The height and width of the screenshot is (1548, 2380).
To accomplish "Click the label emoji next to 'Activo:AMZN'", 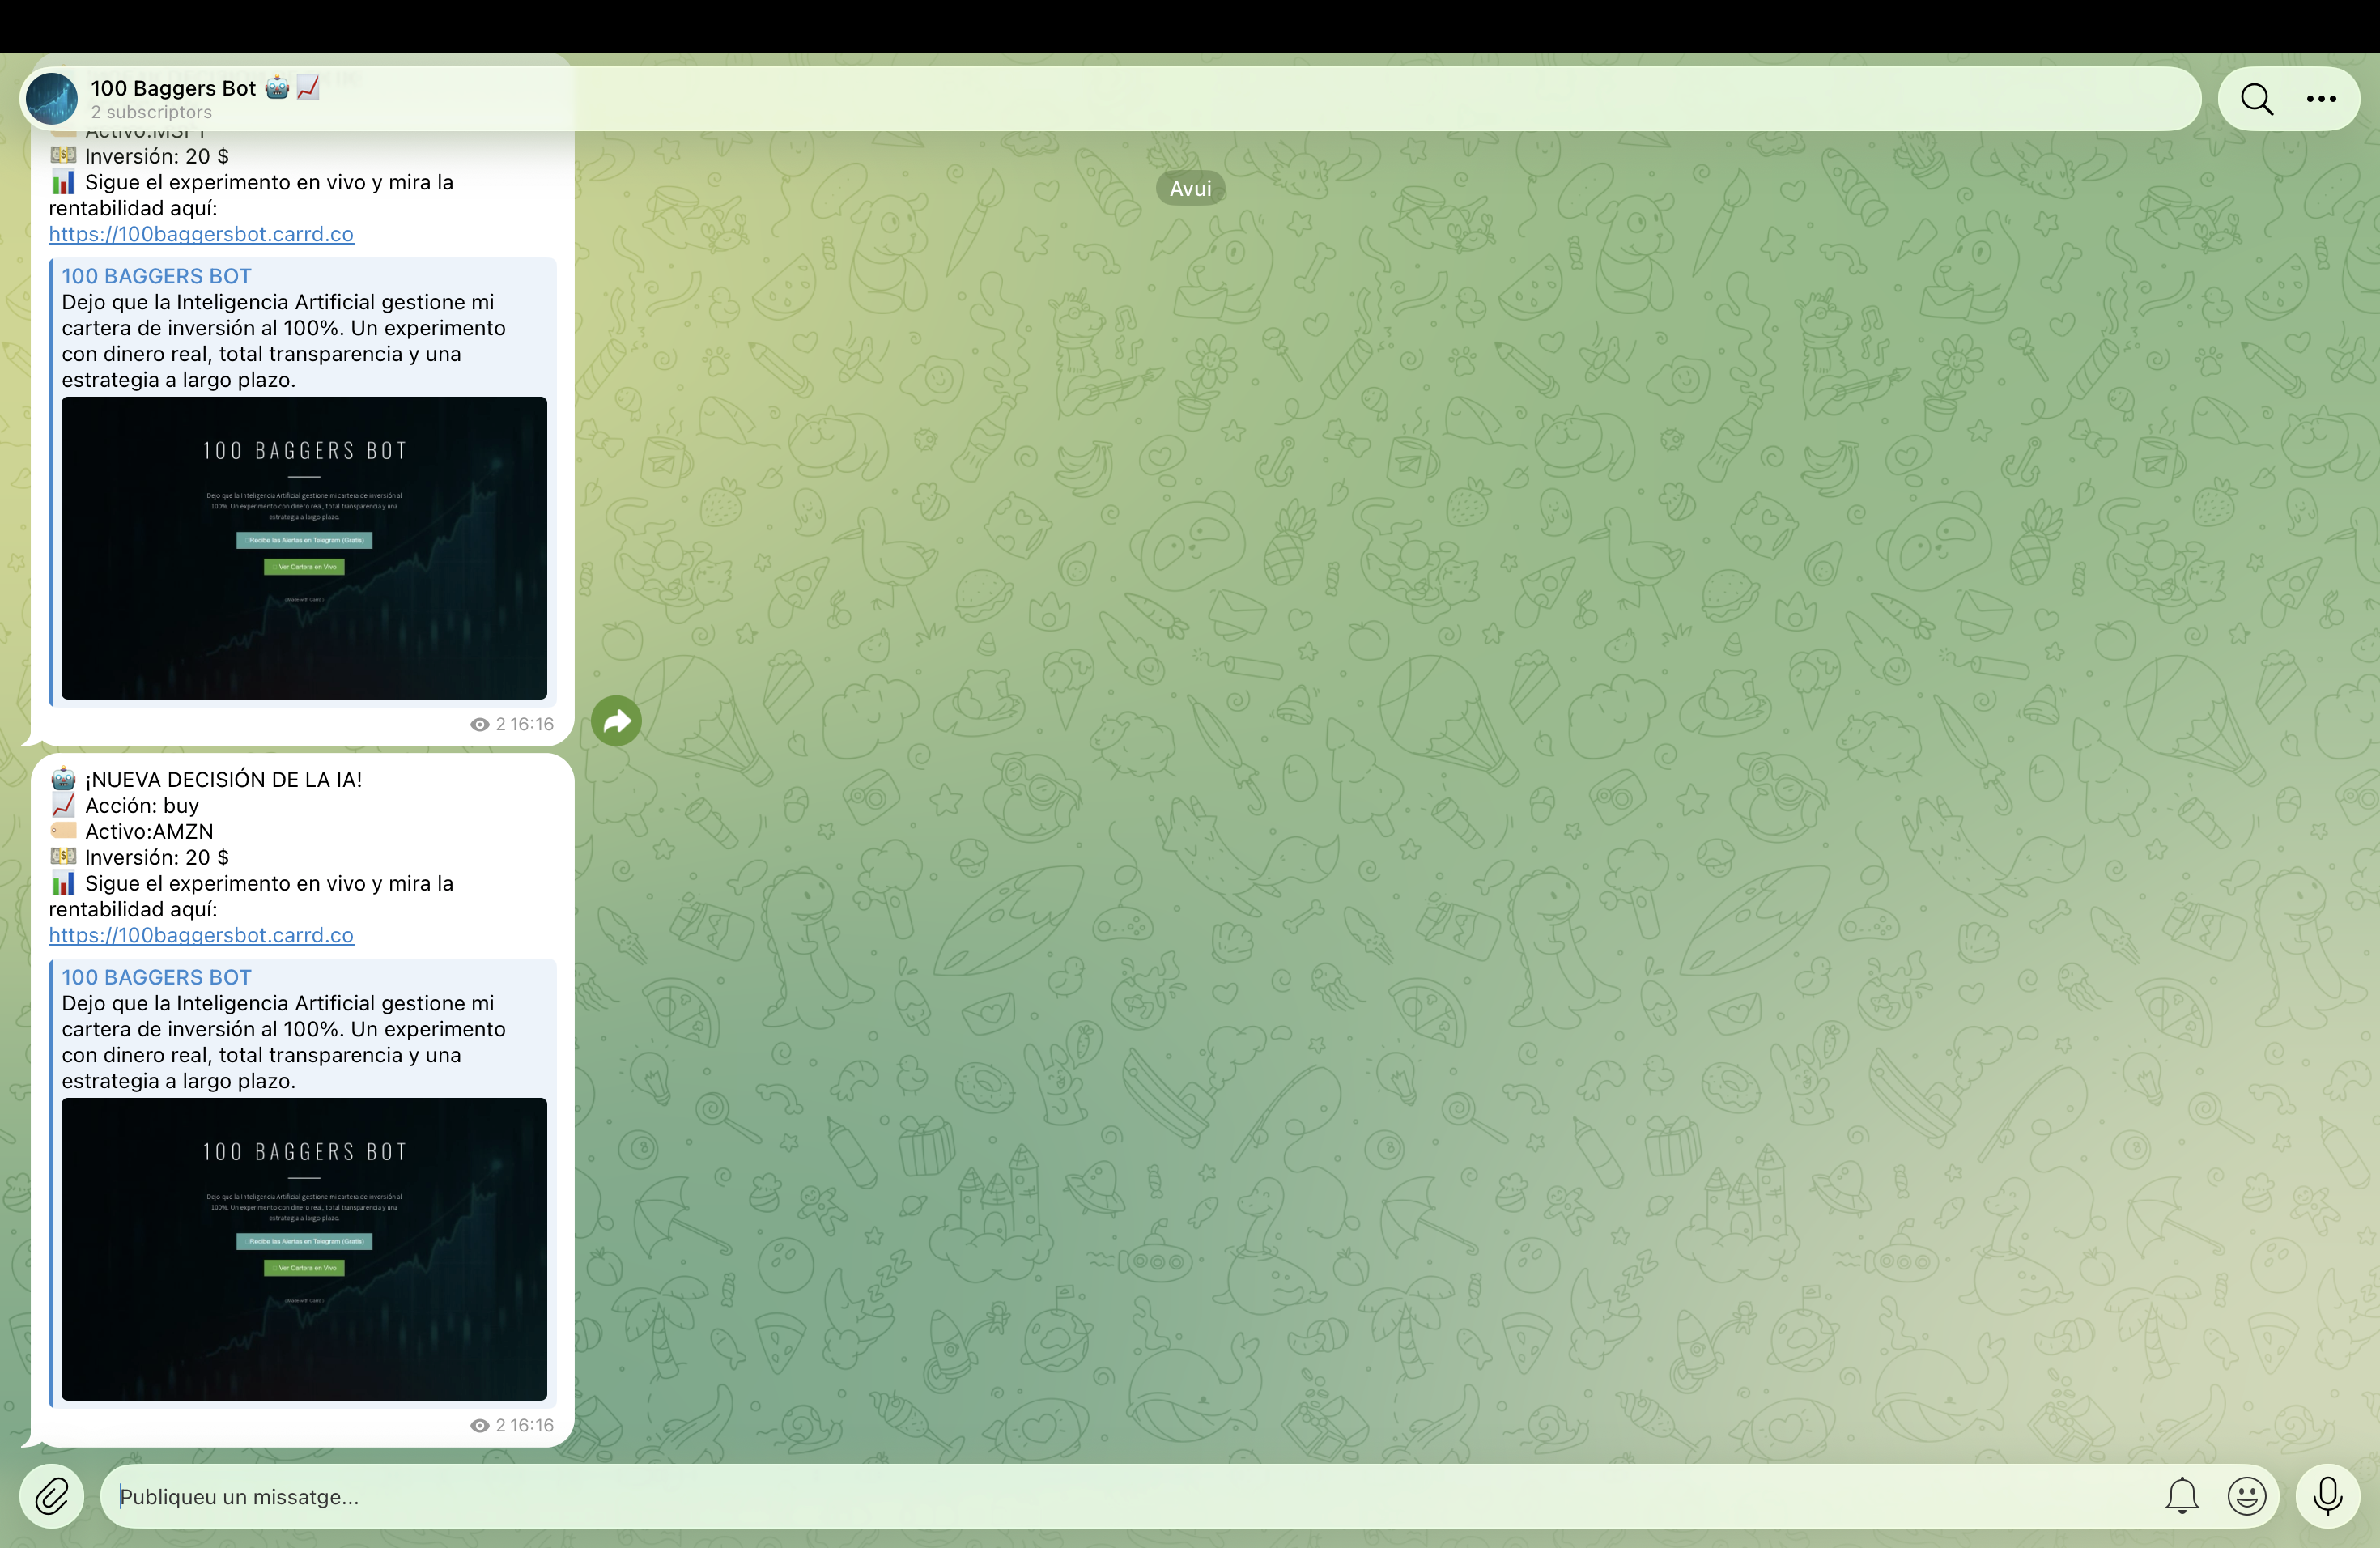I will click(x=63, y=831).
